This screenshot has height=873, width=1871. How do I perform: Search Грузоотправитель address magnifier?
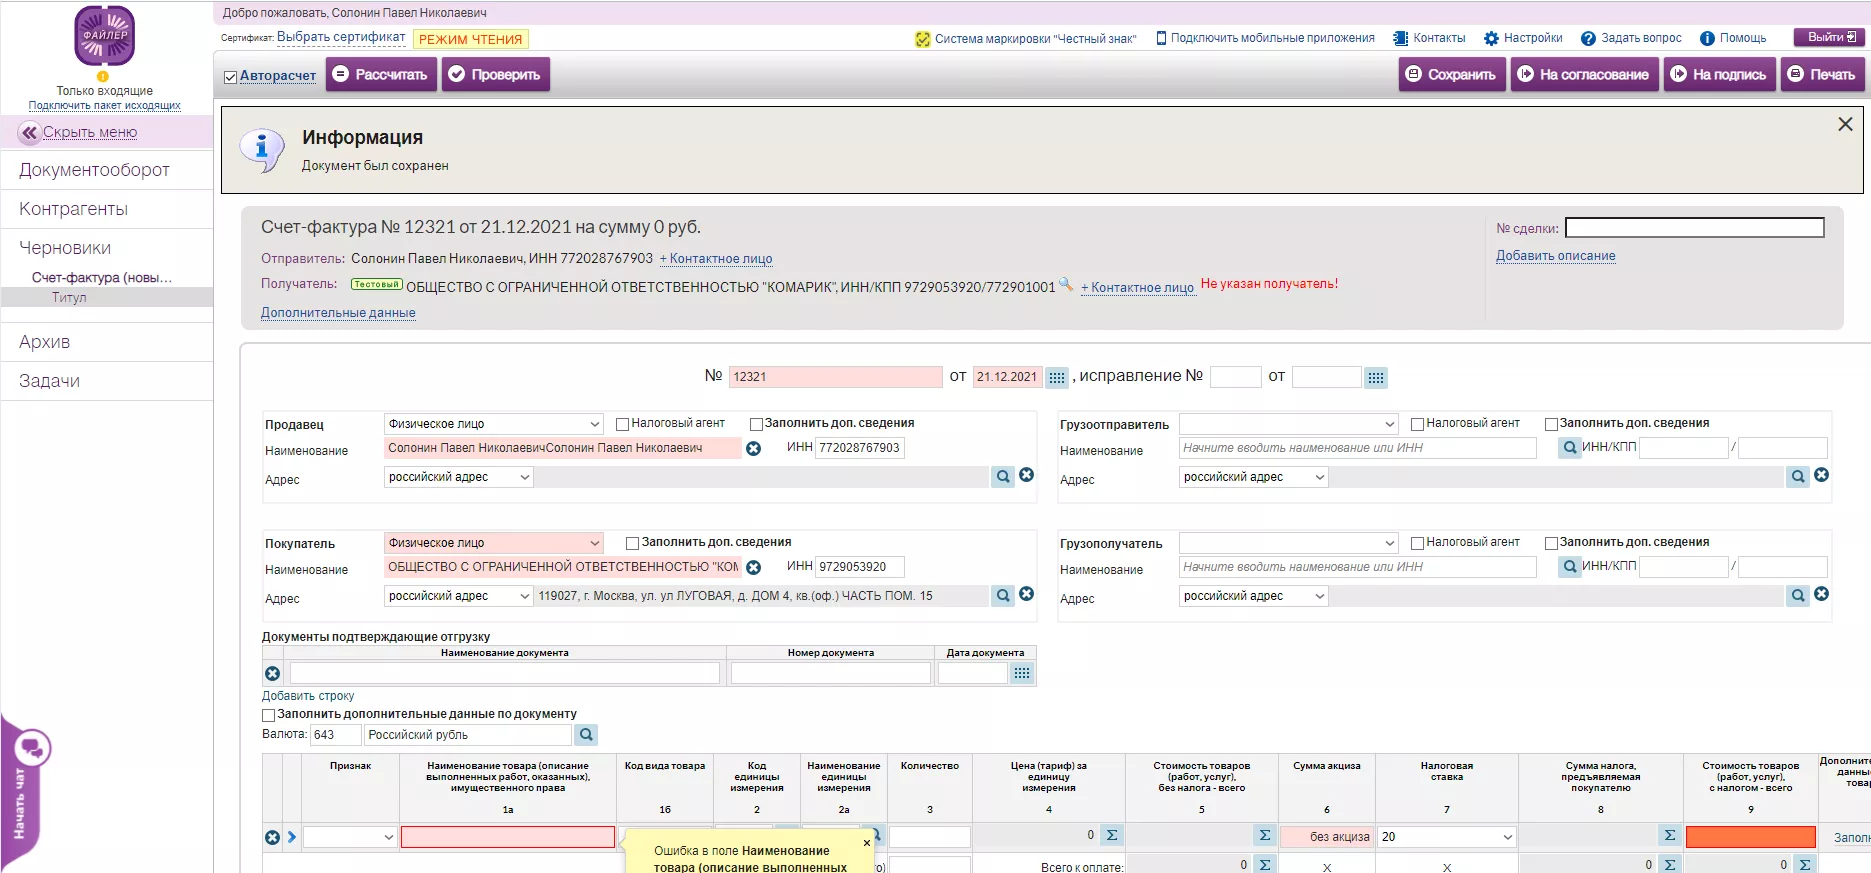[x=1798, y=477]
